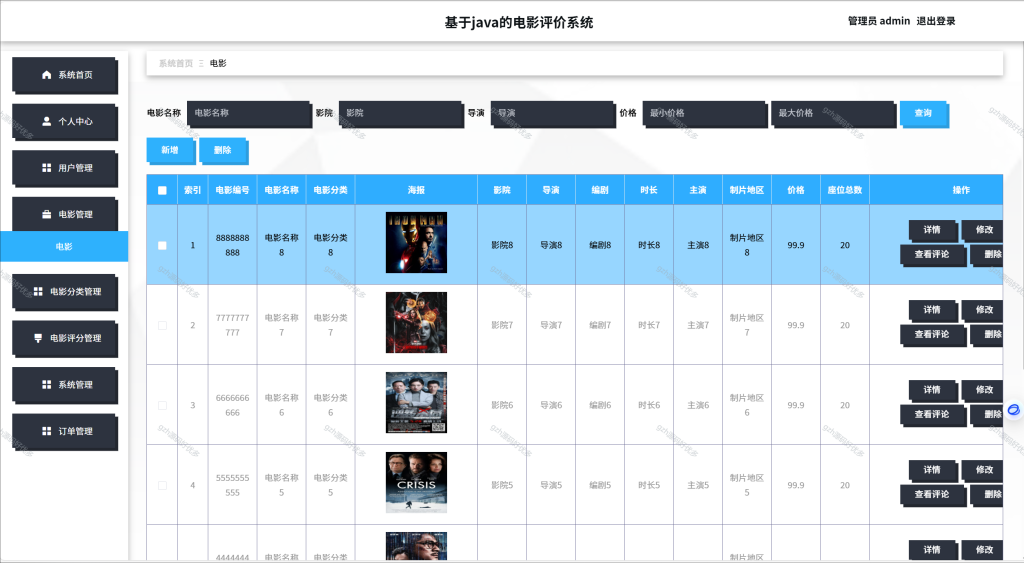Viewport: 1024px width, 563px height.
Task: Open 个人中心 in the sidebar
Action: tap(65, 121)
